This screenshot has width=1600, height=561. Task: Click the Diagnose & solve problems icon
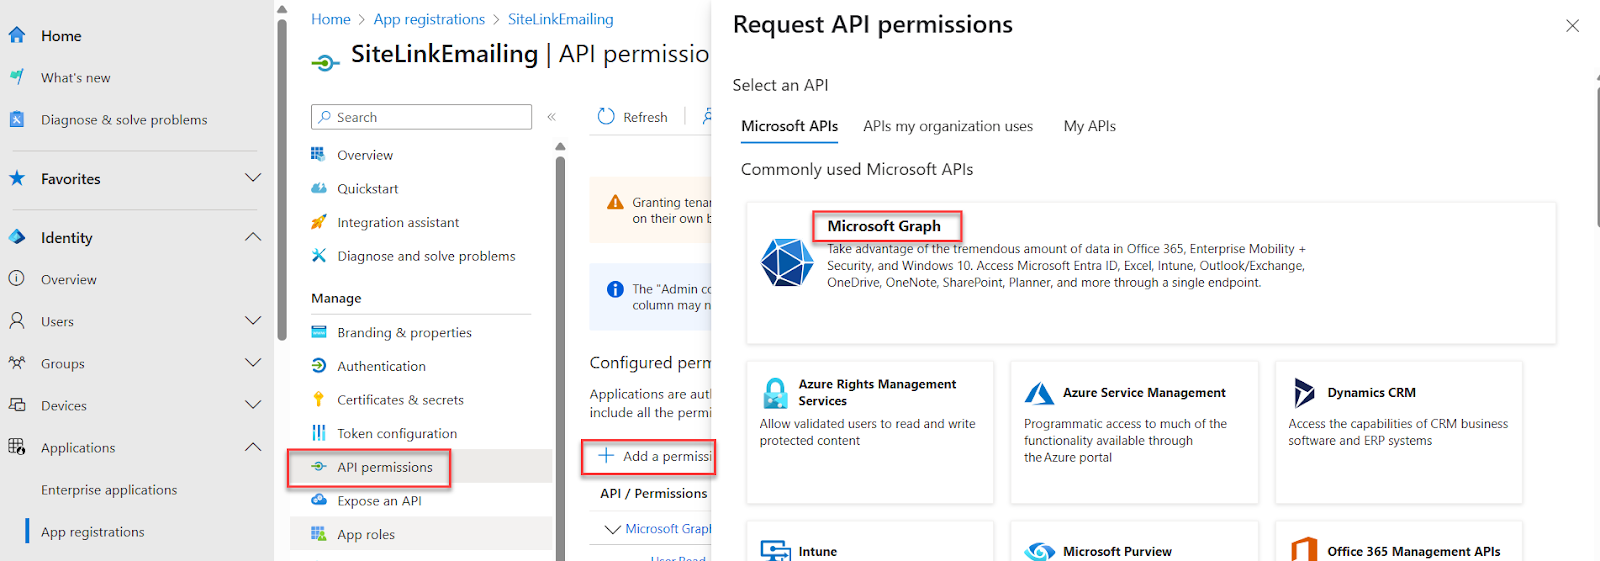click(x=16, y=119)
